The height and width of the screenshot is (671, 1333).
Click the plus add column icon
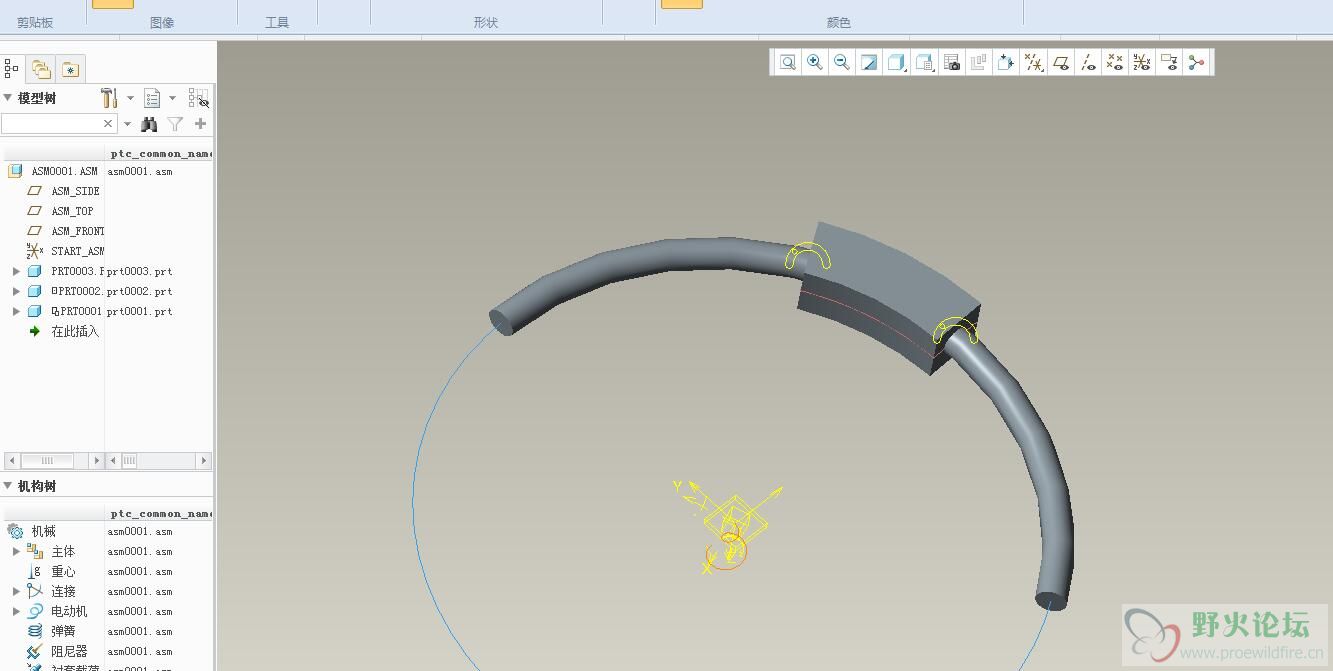pos(200,124)
